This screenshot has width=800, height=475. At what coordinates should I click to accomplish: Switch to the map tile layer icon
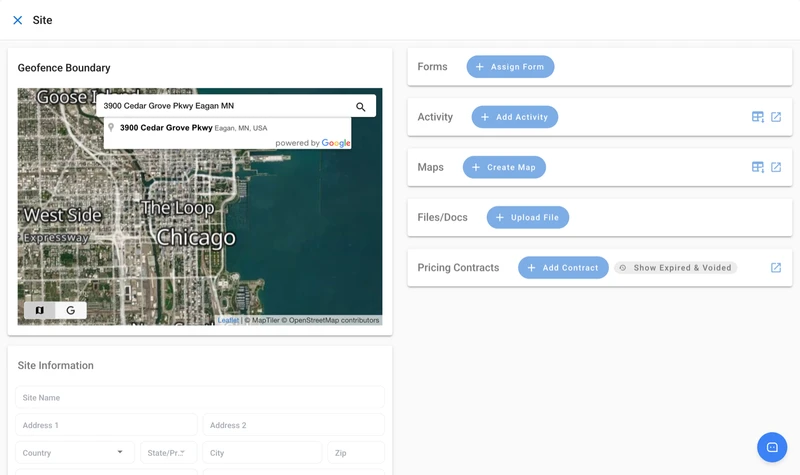click(x=40, y=310)
